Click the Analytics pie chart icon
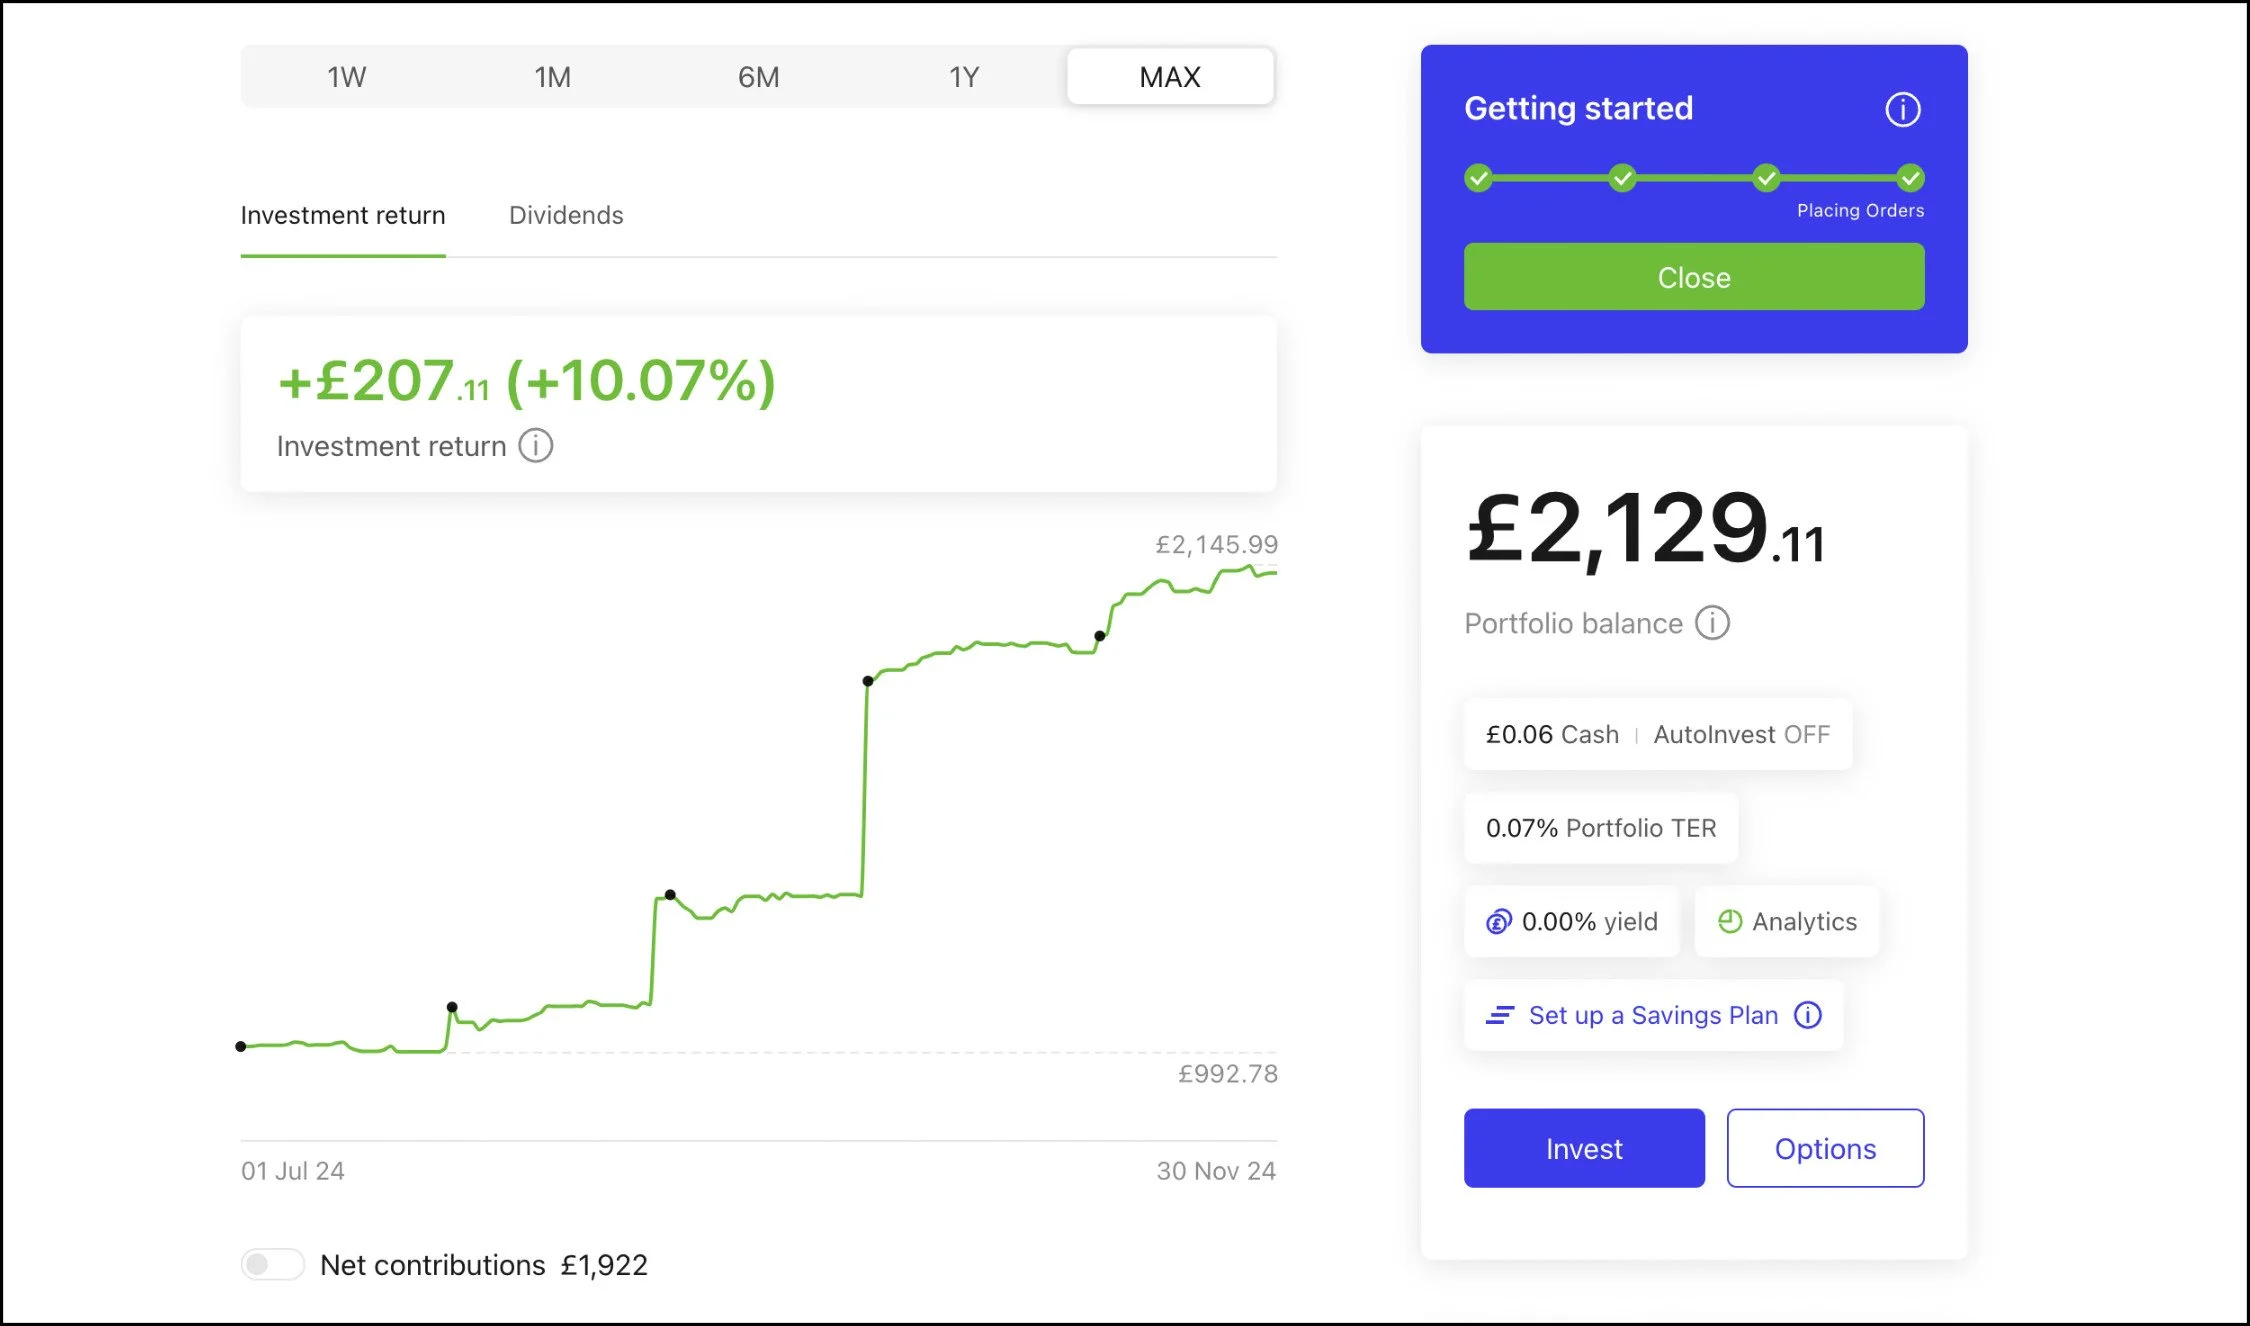 pyautogui.click(x=1729, y=922)
